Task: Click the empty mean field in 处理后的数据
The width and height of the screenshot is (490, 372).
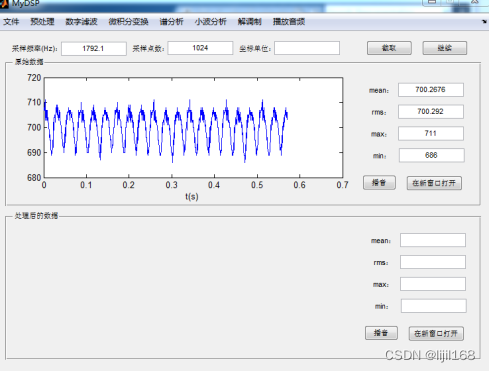Action: click(x=433, y=240)
